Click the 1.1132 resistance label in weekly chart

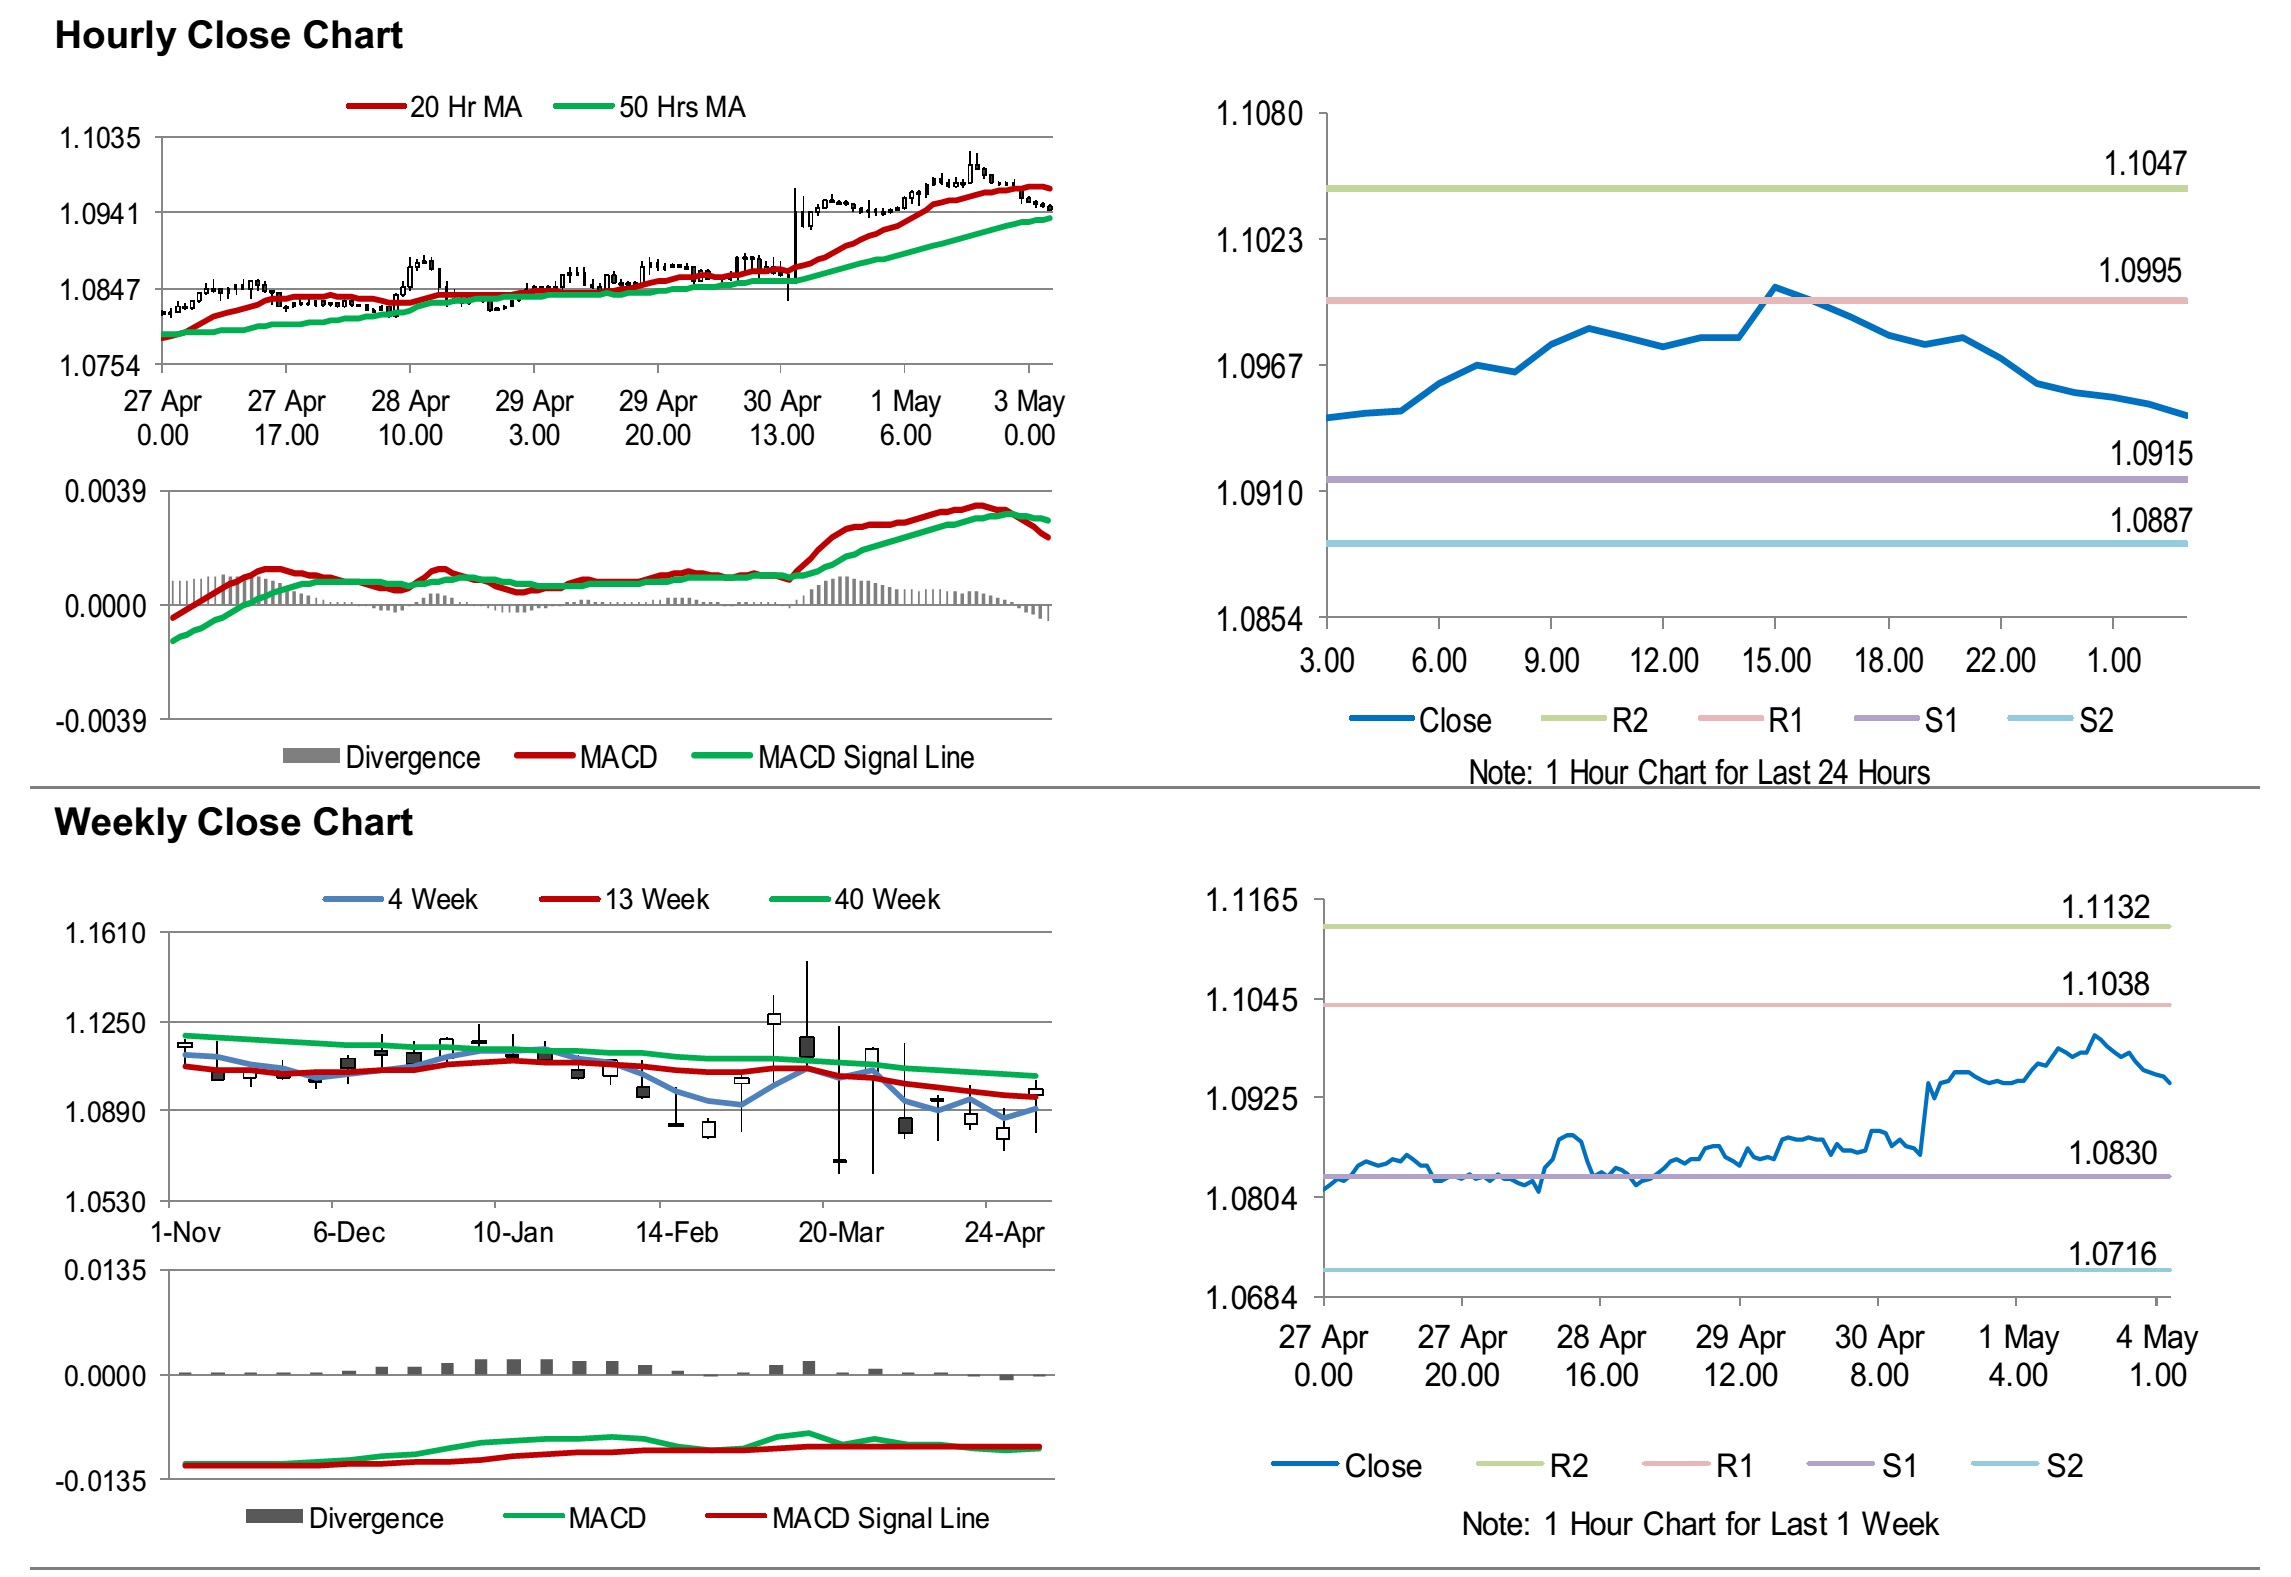pos(2105,907)
